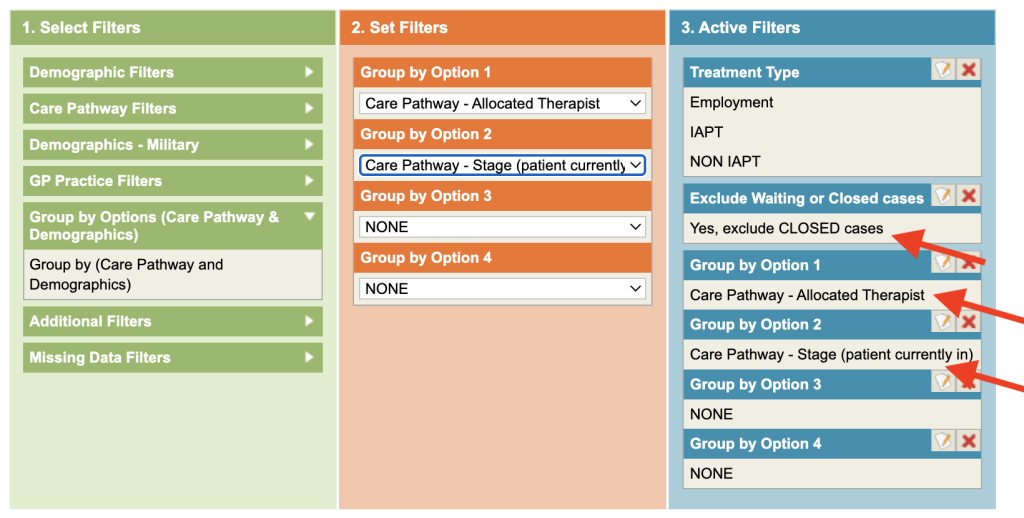The width and height of the screenshot is (1024, 518).
Task: Expand Demographics - Military filters
Action: (172, 144)
